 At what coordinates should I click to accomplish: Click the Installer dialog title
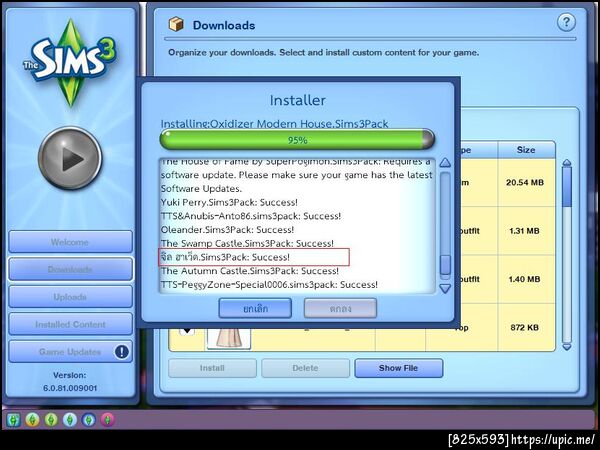pyautogui.click(x=298, y=100)
